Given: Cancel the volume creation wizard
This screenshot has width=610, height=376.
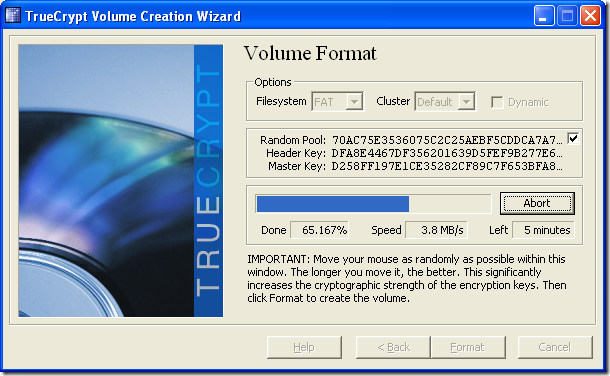Looking at the screenshot, I should coord(555,347).
